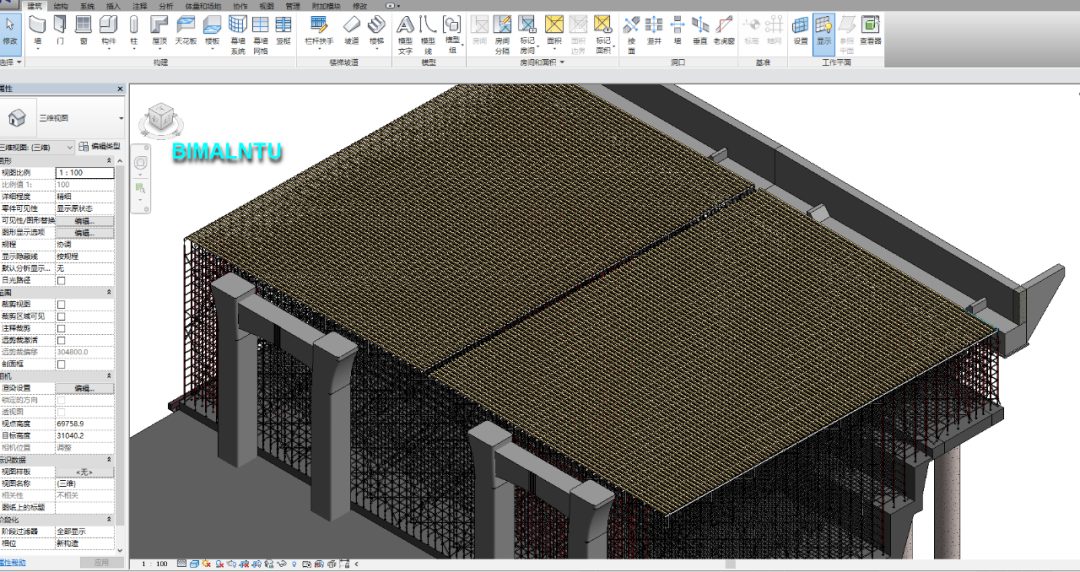This screenshot has height=572, width=1080.
Task: Toggle the Show work plane button
Action: (x=824, y=32)
